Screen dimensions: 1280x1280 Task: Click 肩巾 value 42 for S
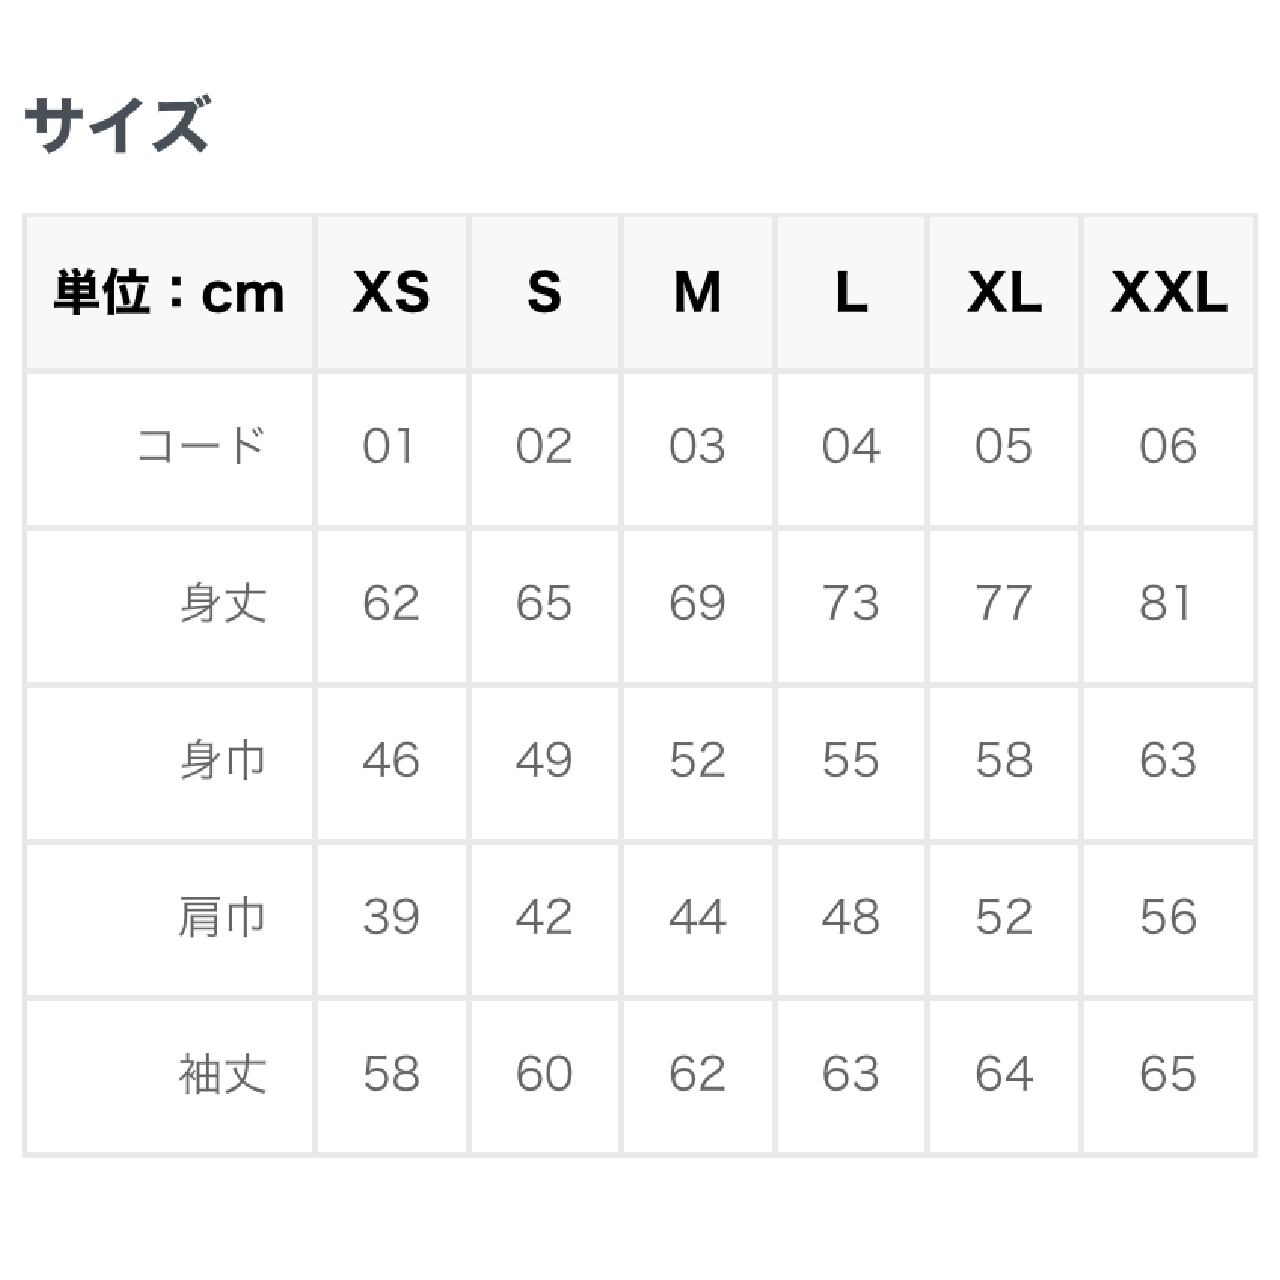[x=544, y=917]
